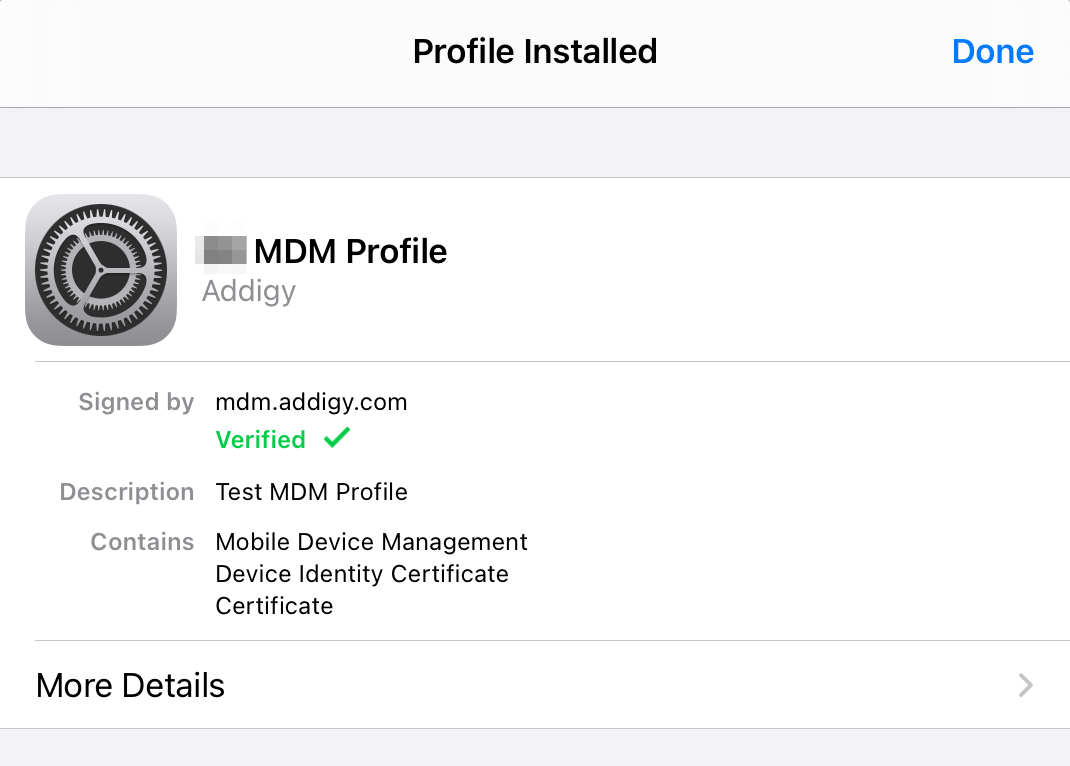Screen dimensions: 1070x766
Task: Click the Settings gear profile icon
Action: [x=101, y=270]
